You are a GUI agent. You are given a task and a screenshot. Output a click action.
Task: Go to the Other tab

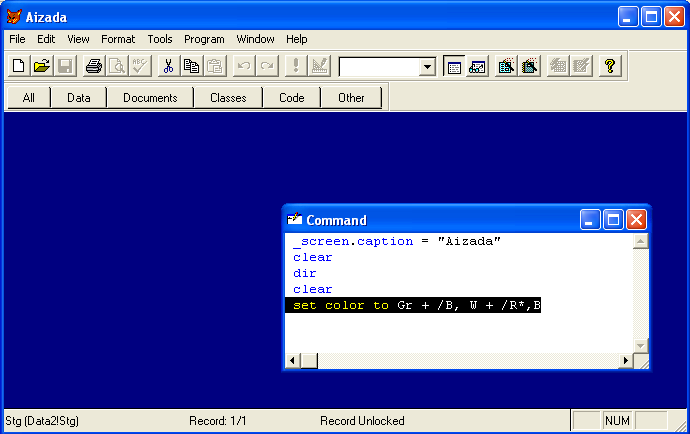click(351, 98)
